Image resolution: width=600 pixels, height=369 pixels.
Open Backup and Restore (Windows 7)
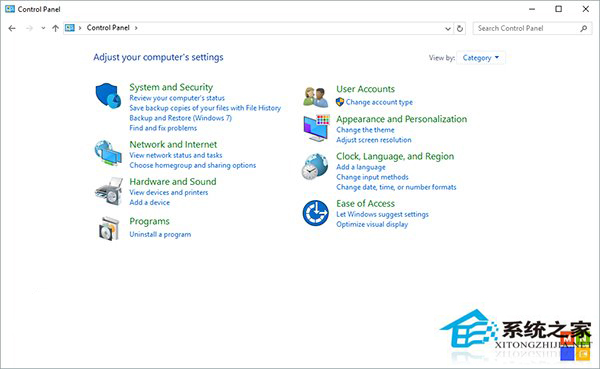[x=181, y=118]
